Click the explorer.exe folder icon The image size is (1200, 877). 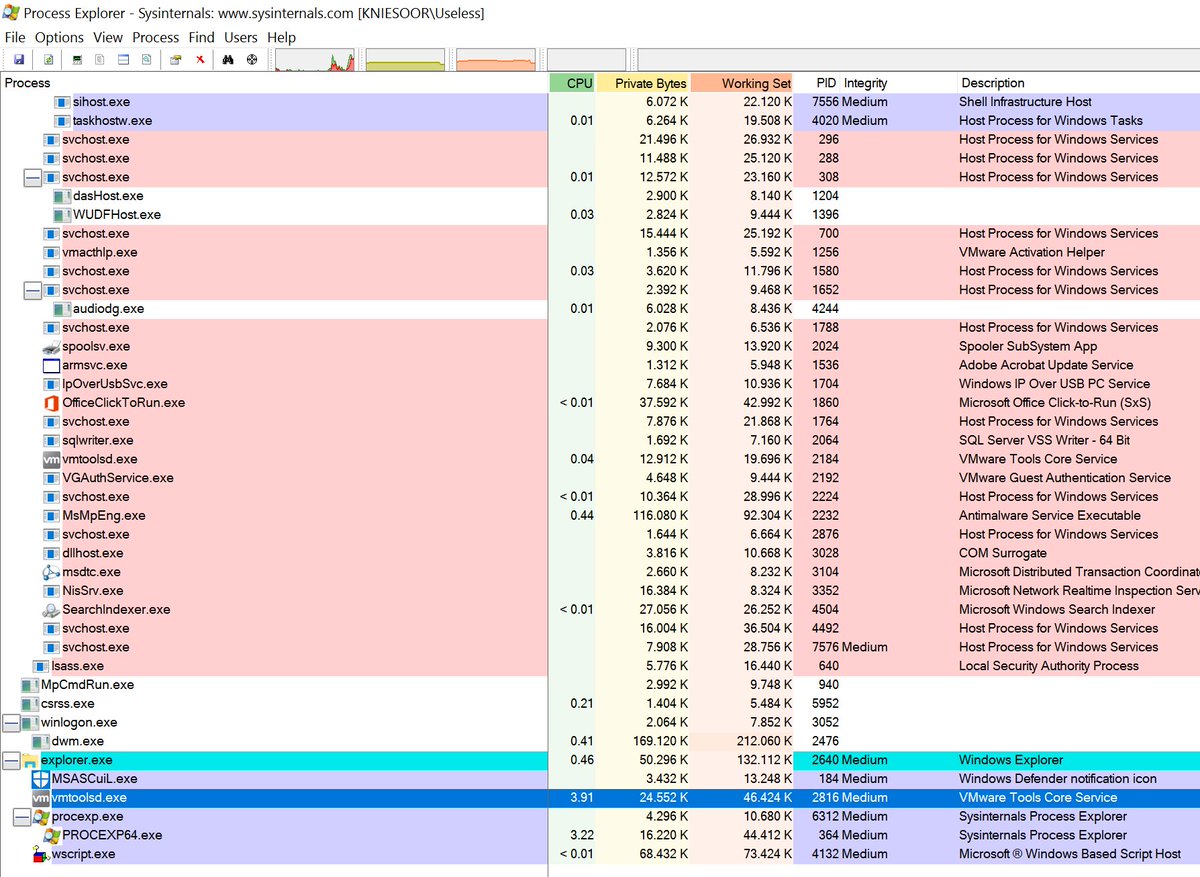[x=30, y=760]
